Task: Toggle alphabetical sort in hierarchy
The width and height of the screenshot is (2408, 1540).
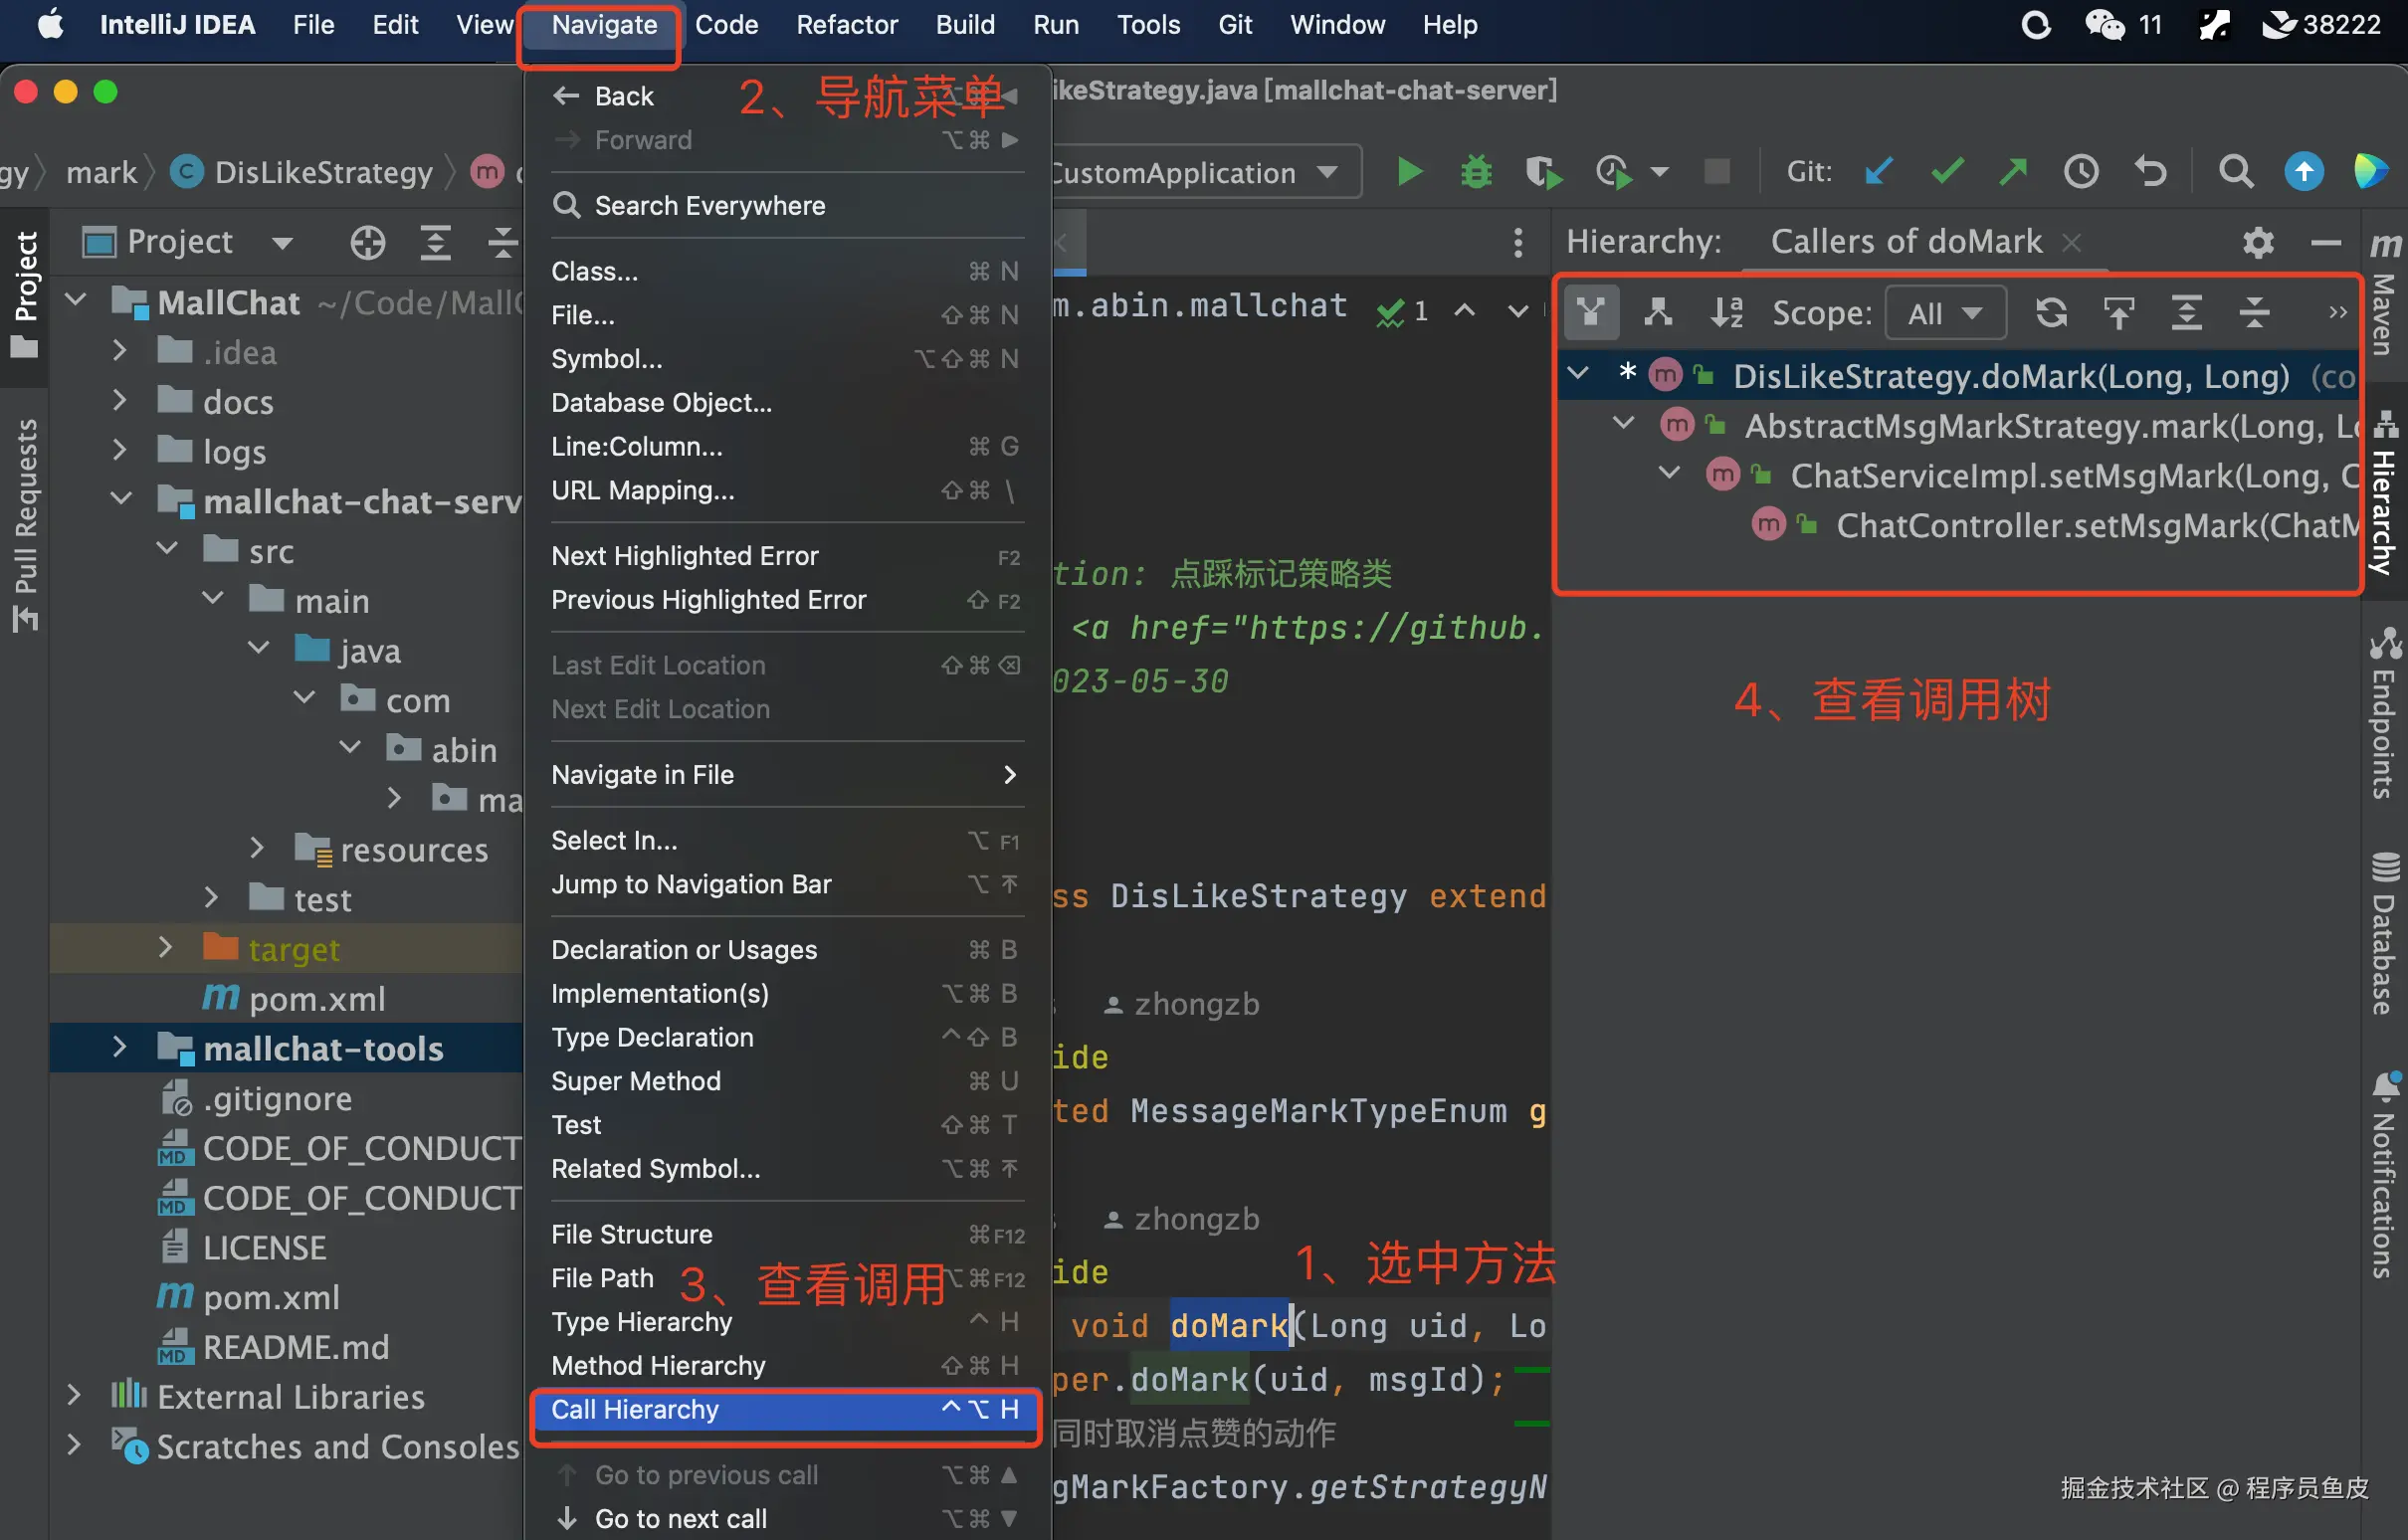Action: 1726,313
